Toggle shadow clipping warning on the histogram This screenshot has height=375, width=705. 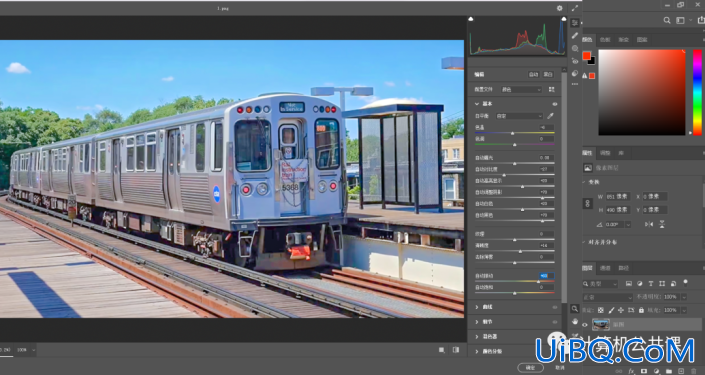471,19
